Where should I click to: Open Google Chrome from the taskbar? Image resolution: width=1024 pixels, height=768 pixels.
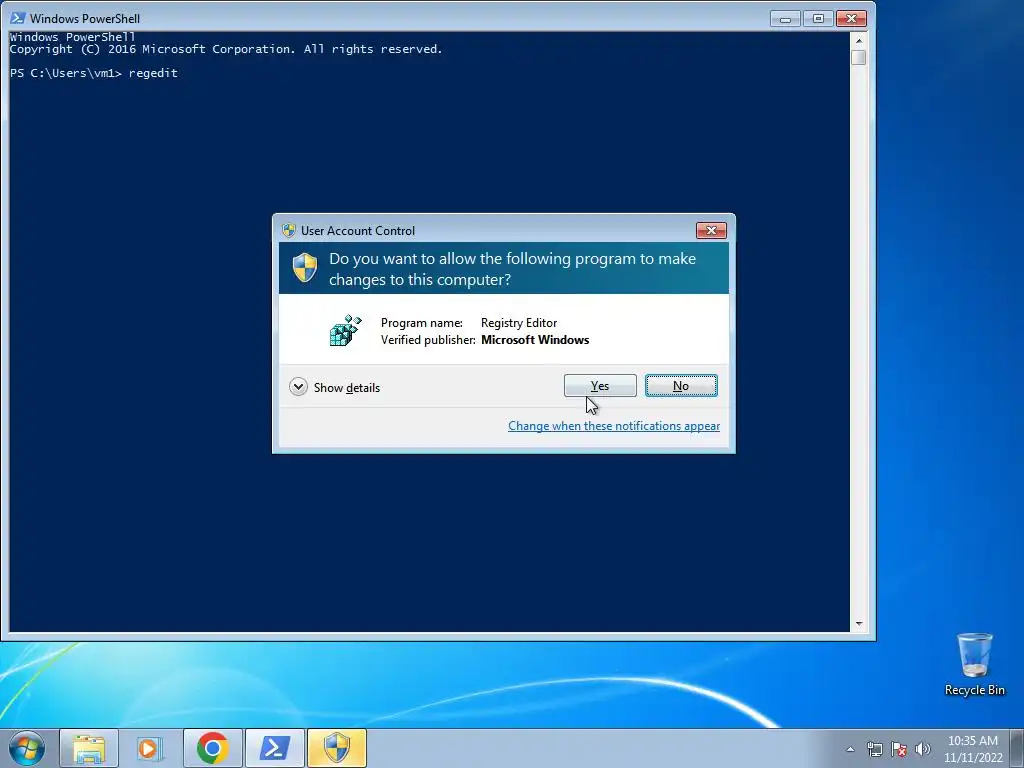212,748
